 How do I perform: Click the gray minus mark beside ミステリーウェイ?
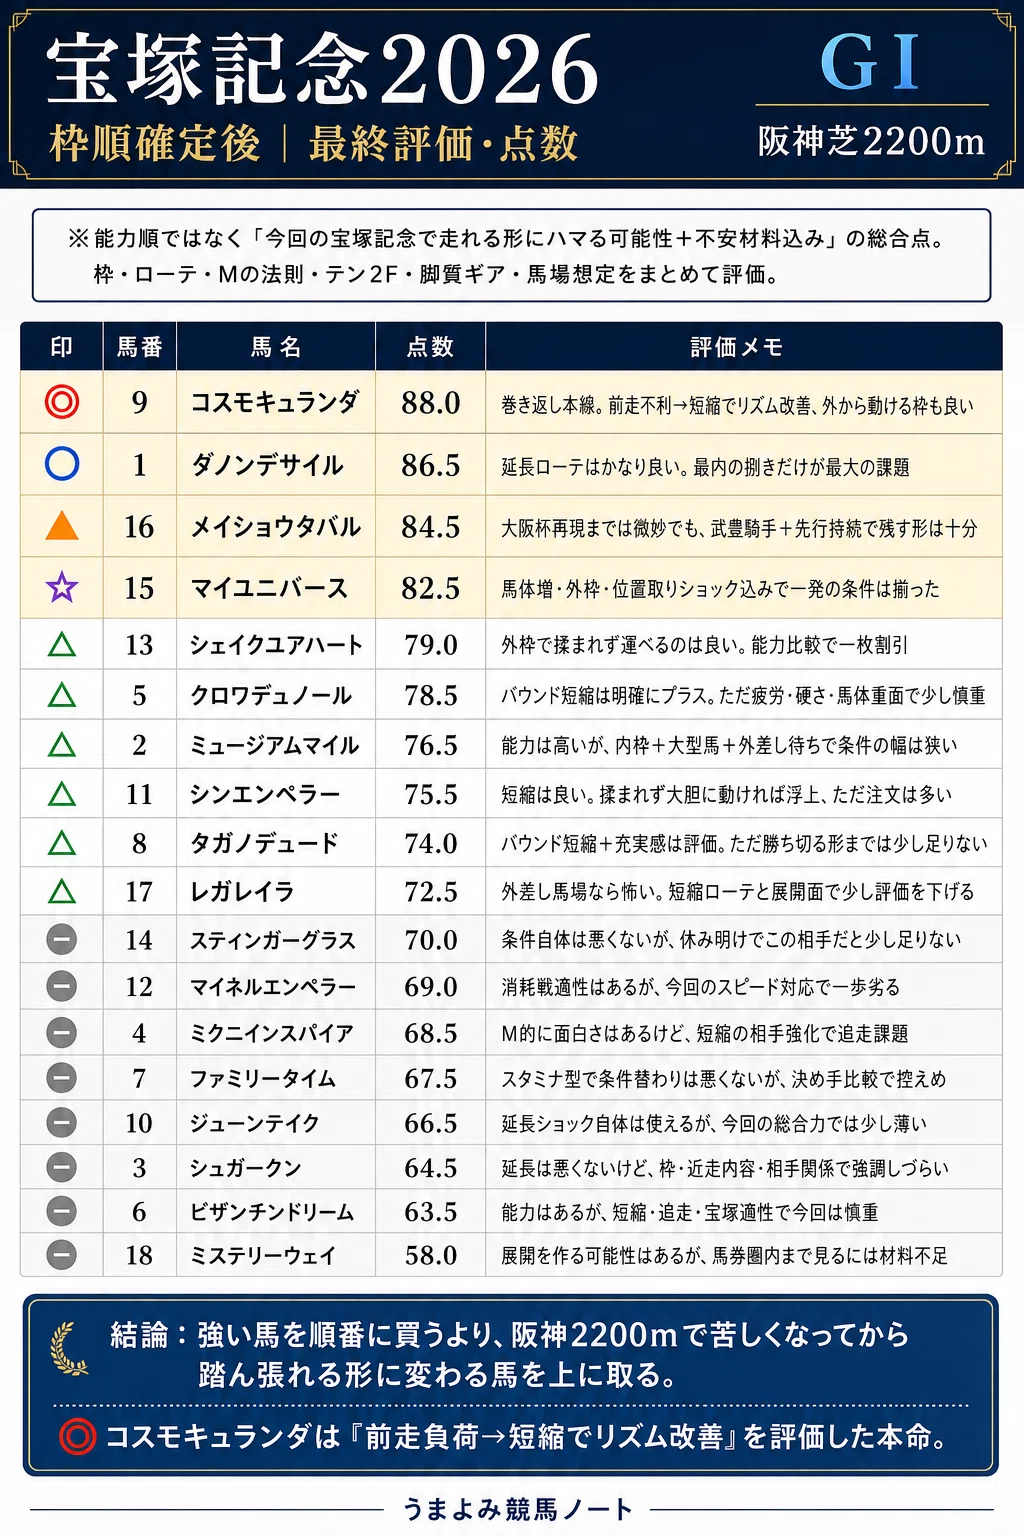point(62,1254)
